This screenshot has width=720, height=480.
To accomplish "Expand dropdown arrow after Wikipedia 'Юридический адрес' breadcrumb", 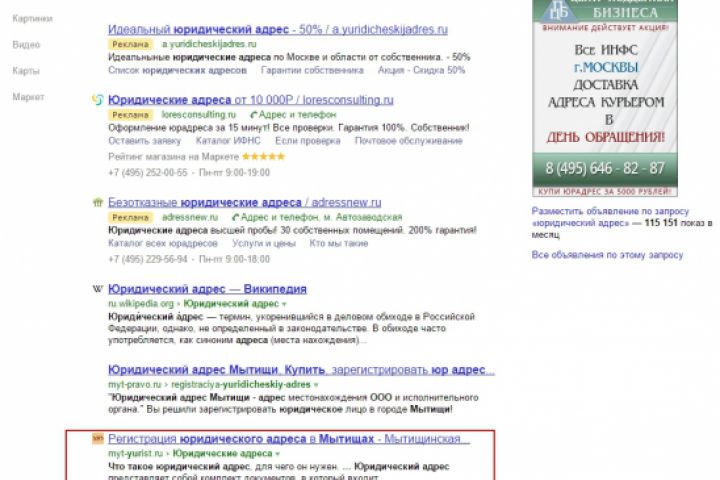I will click(x=284, y=304).
